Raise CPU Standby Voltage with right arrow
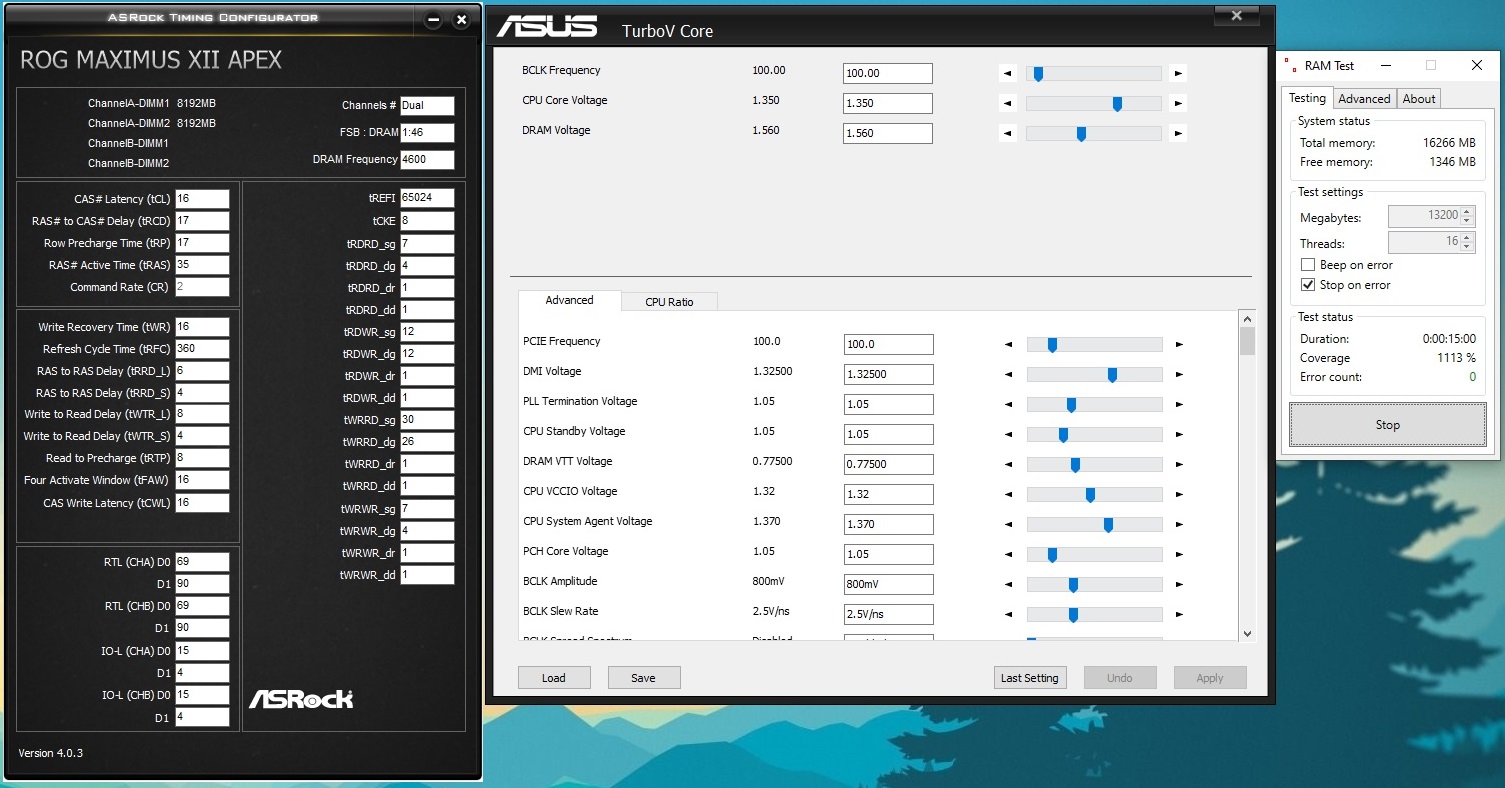This screenshot has width=1505, height=788. pos(1179,434)
